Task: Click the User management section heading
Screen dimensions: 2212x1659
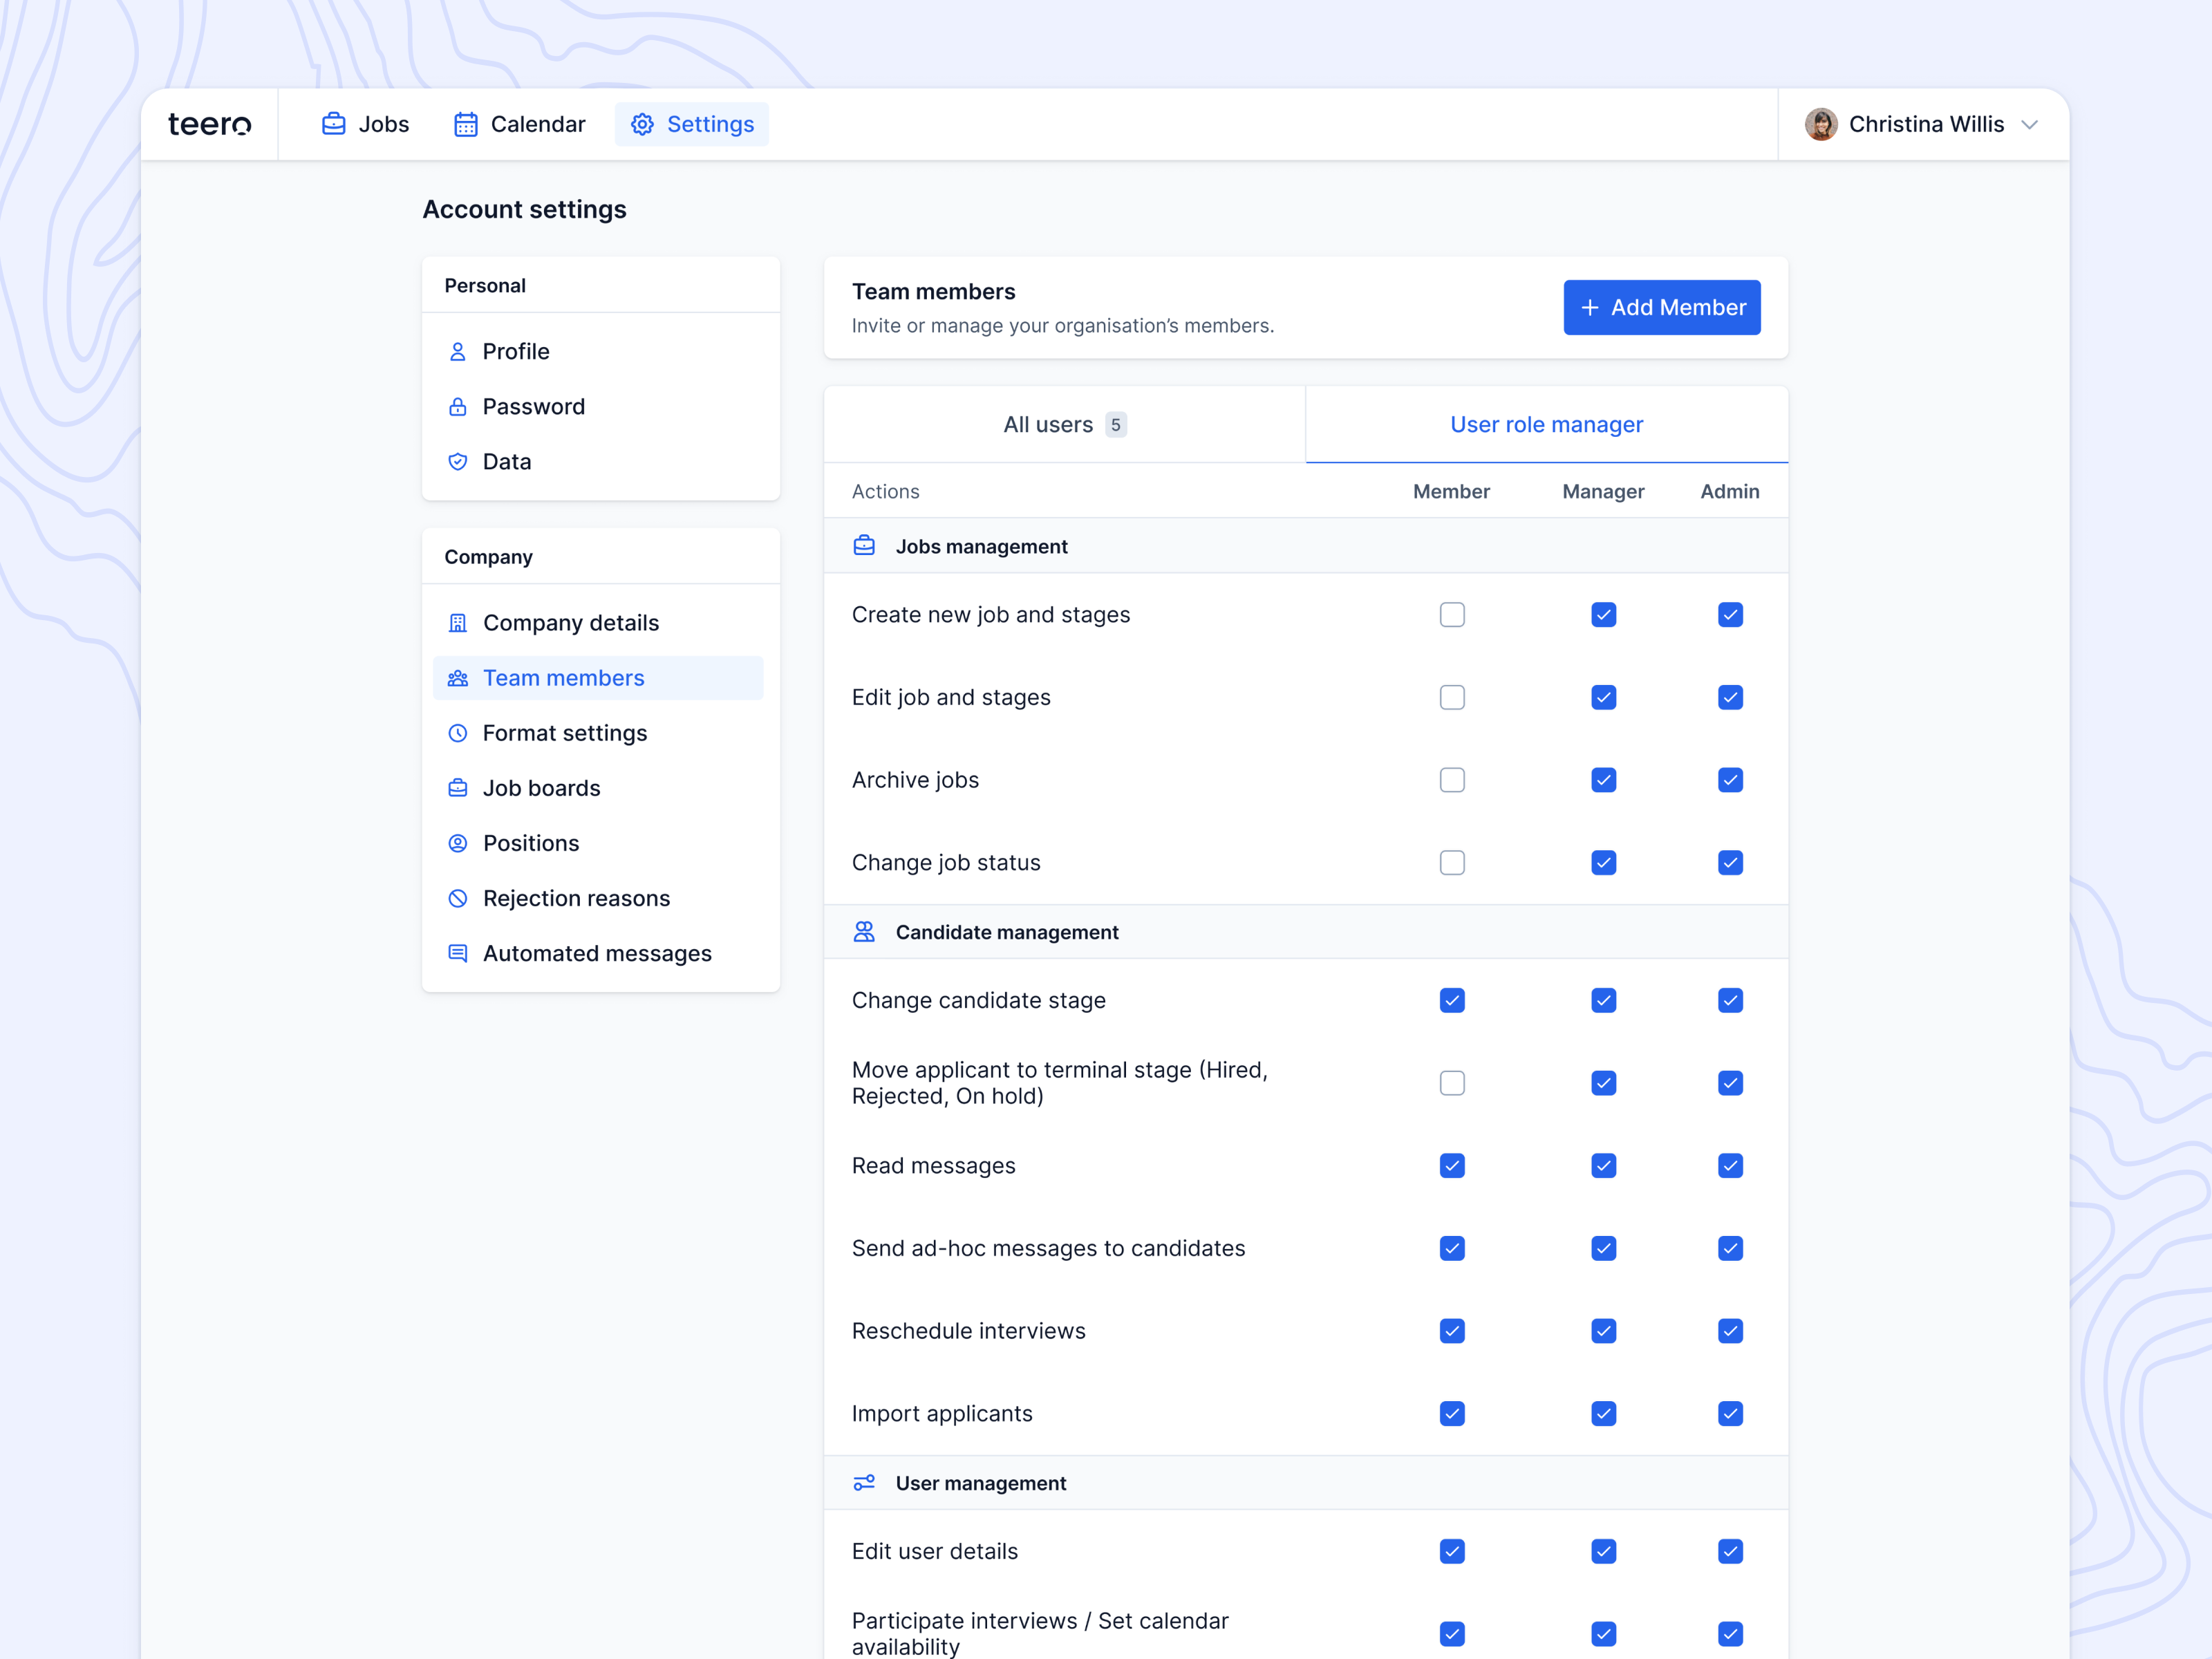Action: click(981, 1484)
